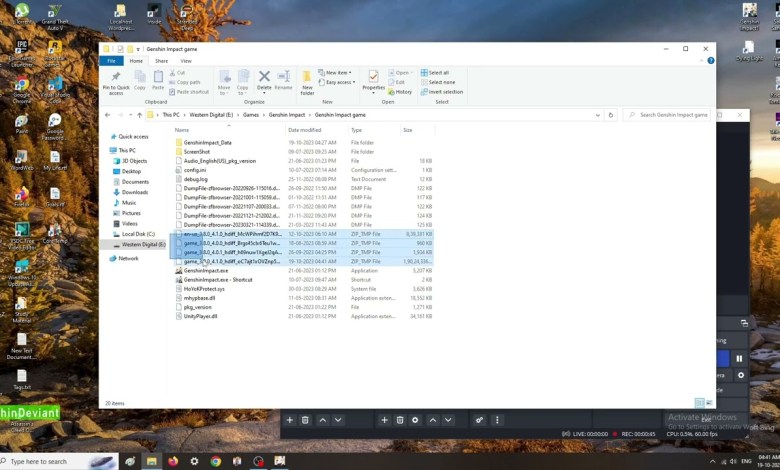The width and height of the screenshot is (780, 470).
Task: Click Invert selection in ribbon
Action: pyautogui.click(x=442, y=92)
